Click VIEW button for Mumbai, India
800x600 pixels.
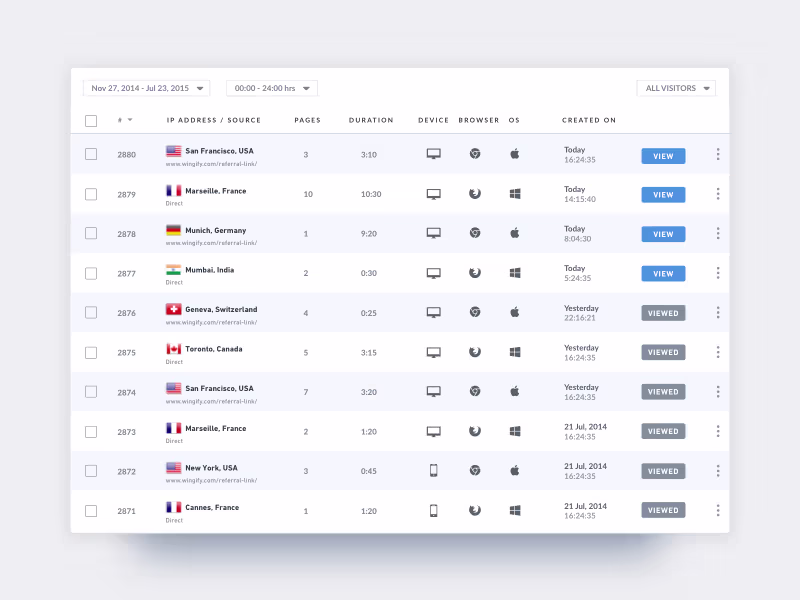click(663, 274)
